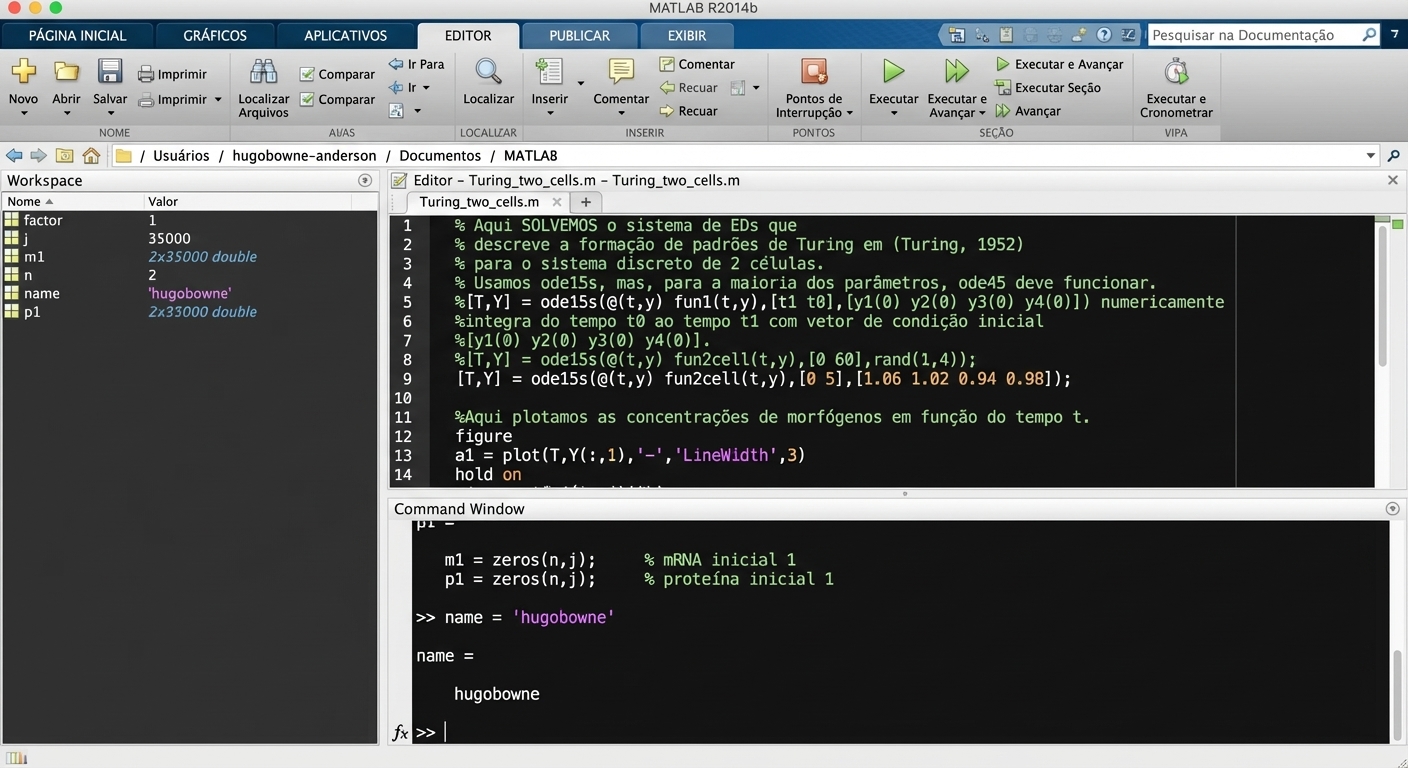This screenshot has width=1408, height=768.
Task: Select the Turing_two_cells.m file tab
Action: click(479, 202)
